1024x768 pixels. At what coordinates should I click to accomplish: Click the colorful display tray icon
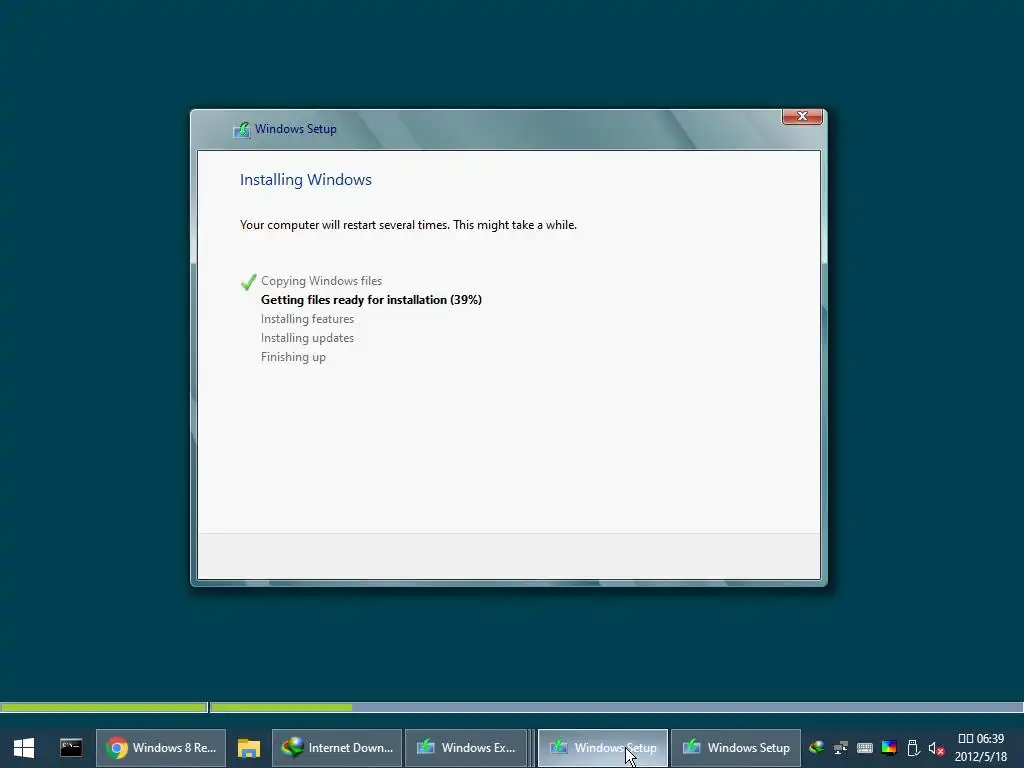[889, 748]
